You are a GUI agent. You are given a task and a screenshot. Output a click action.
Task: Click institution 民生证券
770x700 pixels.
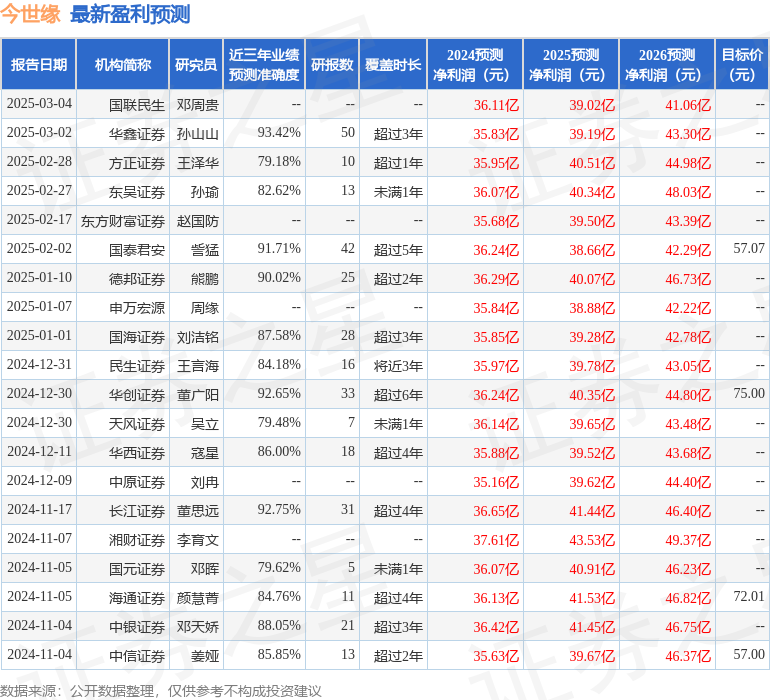pyautogui.click(x=137, y=366)
